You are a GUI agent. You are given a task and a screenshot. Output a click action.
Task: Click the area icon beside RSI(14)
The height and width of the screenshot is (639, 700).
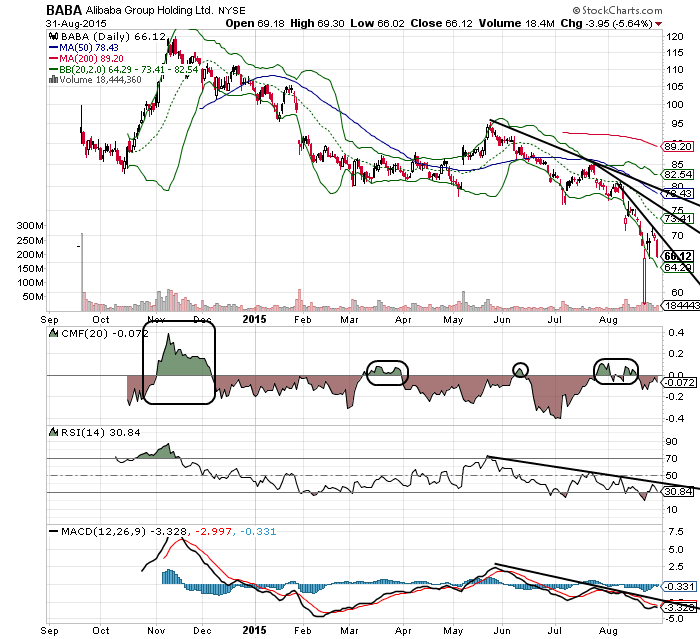point(54,432)
